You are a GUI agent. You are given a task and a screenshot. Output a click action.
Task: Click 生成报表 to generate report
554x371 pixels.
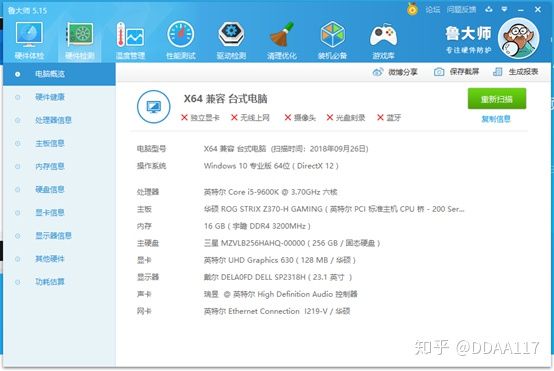515,72
